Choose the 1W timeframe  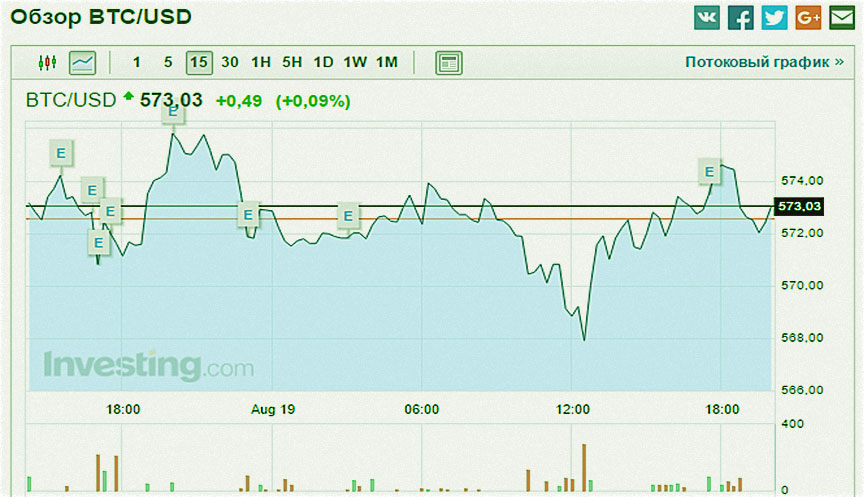(x=355, y=62)
